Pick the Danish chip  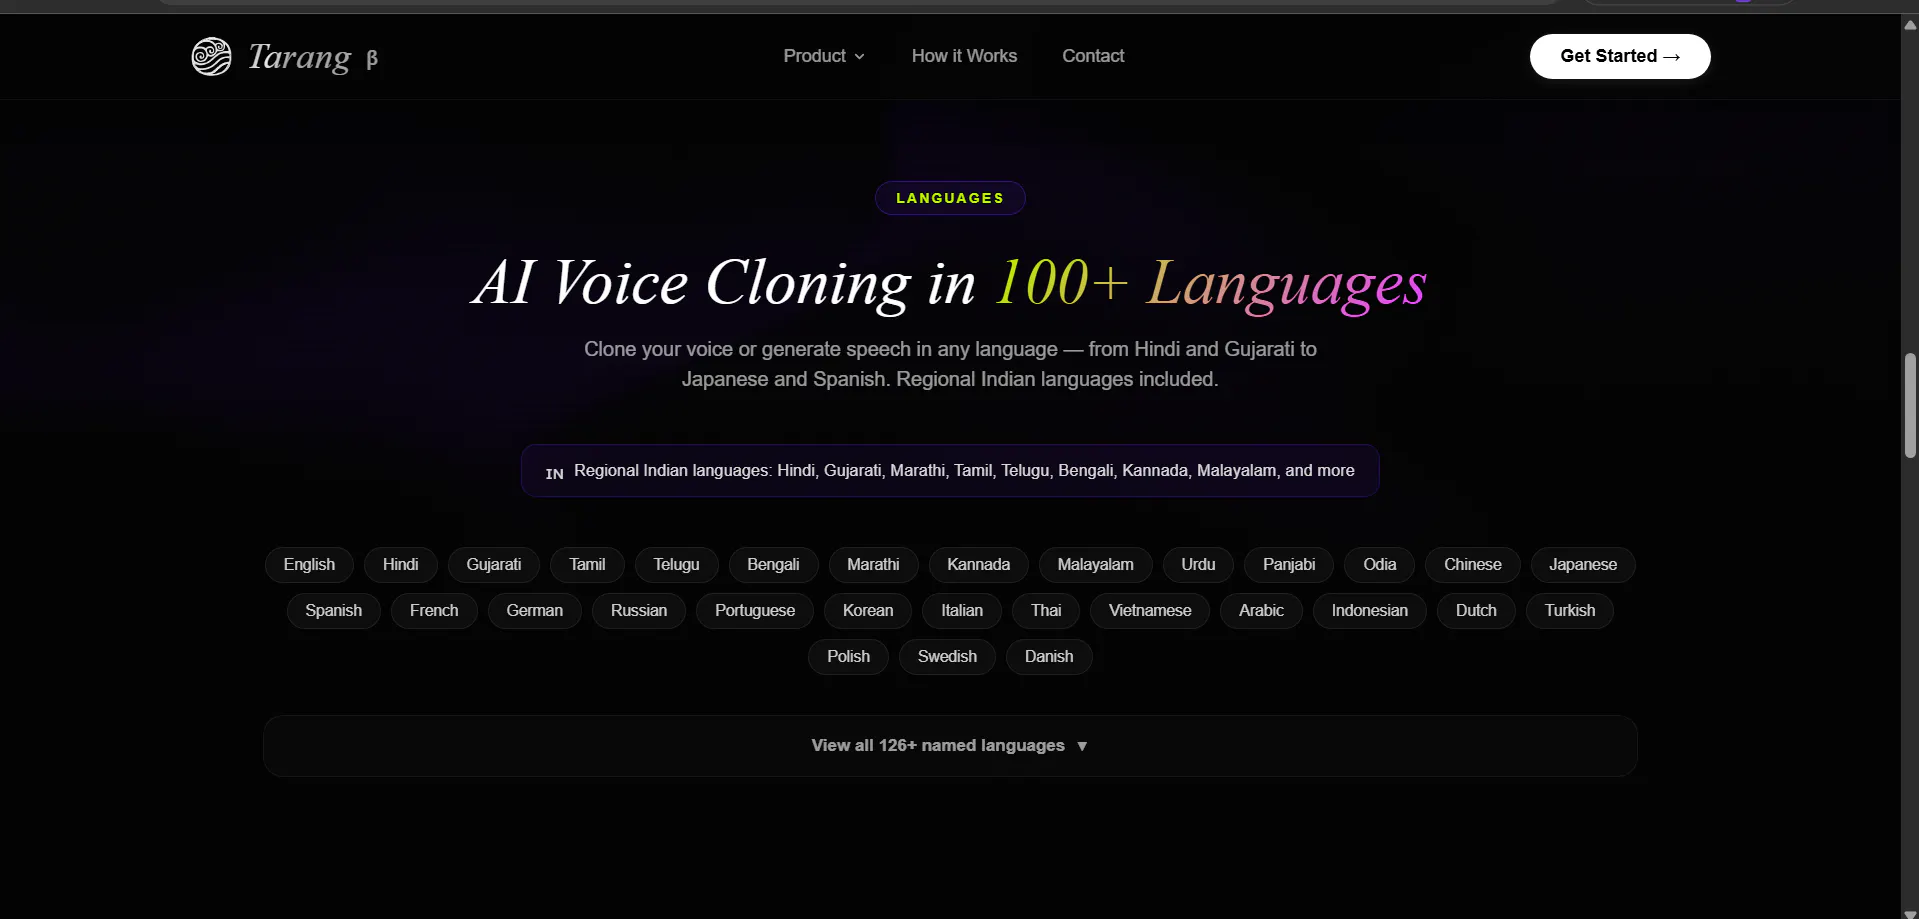tap(1049, 657)
